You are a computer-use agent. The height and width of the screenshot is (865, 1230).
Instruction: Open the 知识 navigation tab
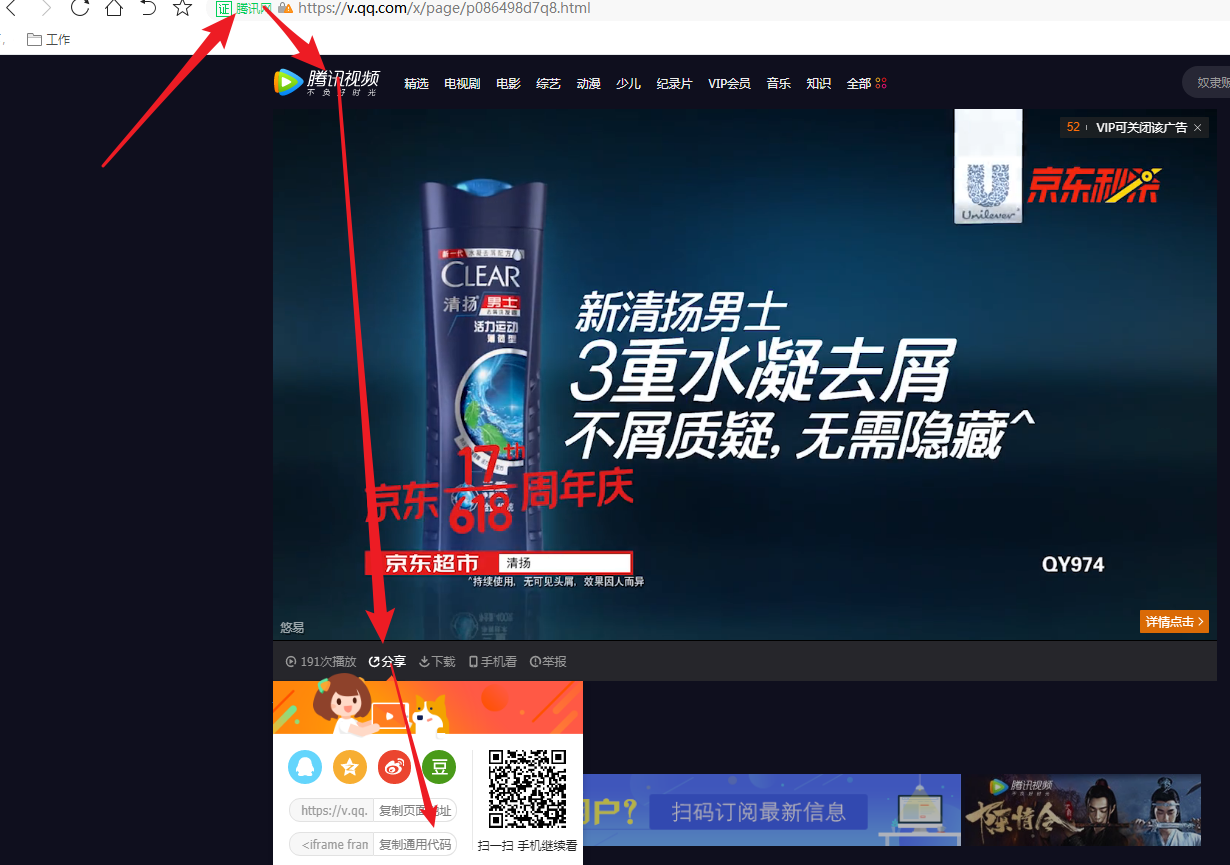(x=818, y=84)
